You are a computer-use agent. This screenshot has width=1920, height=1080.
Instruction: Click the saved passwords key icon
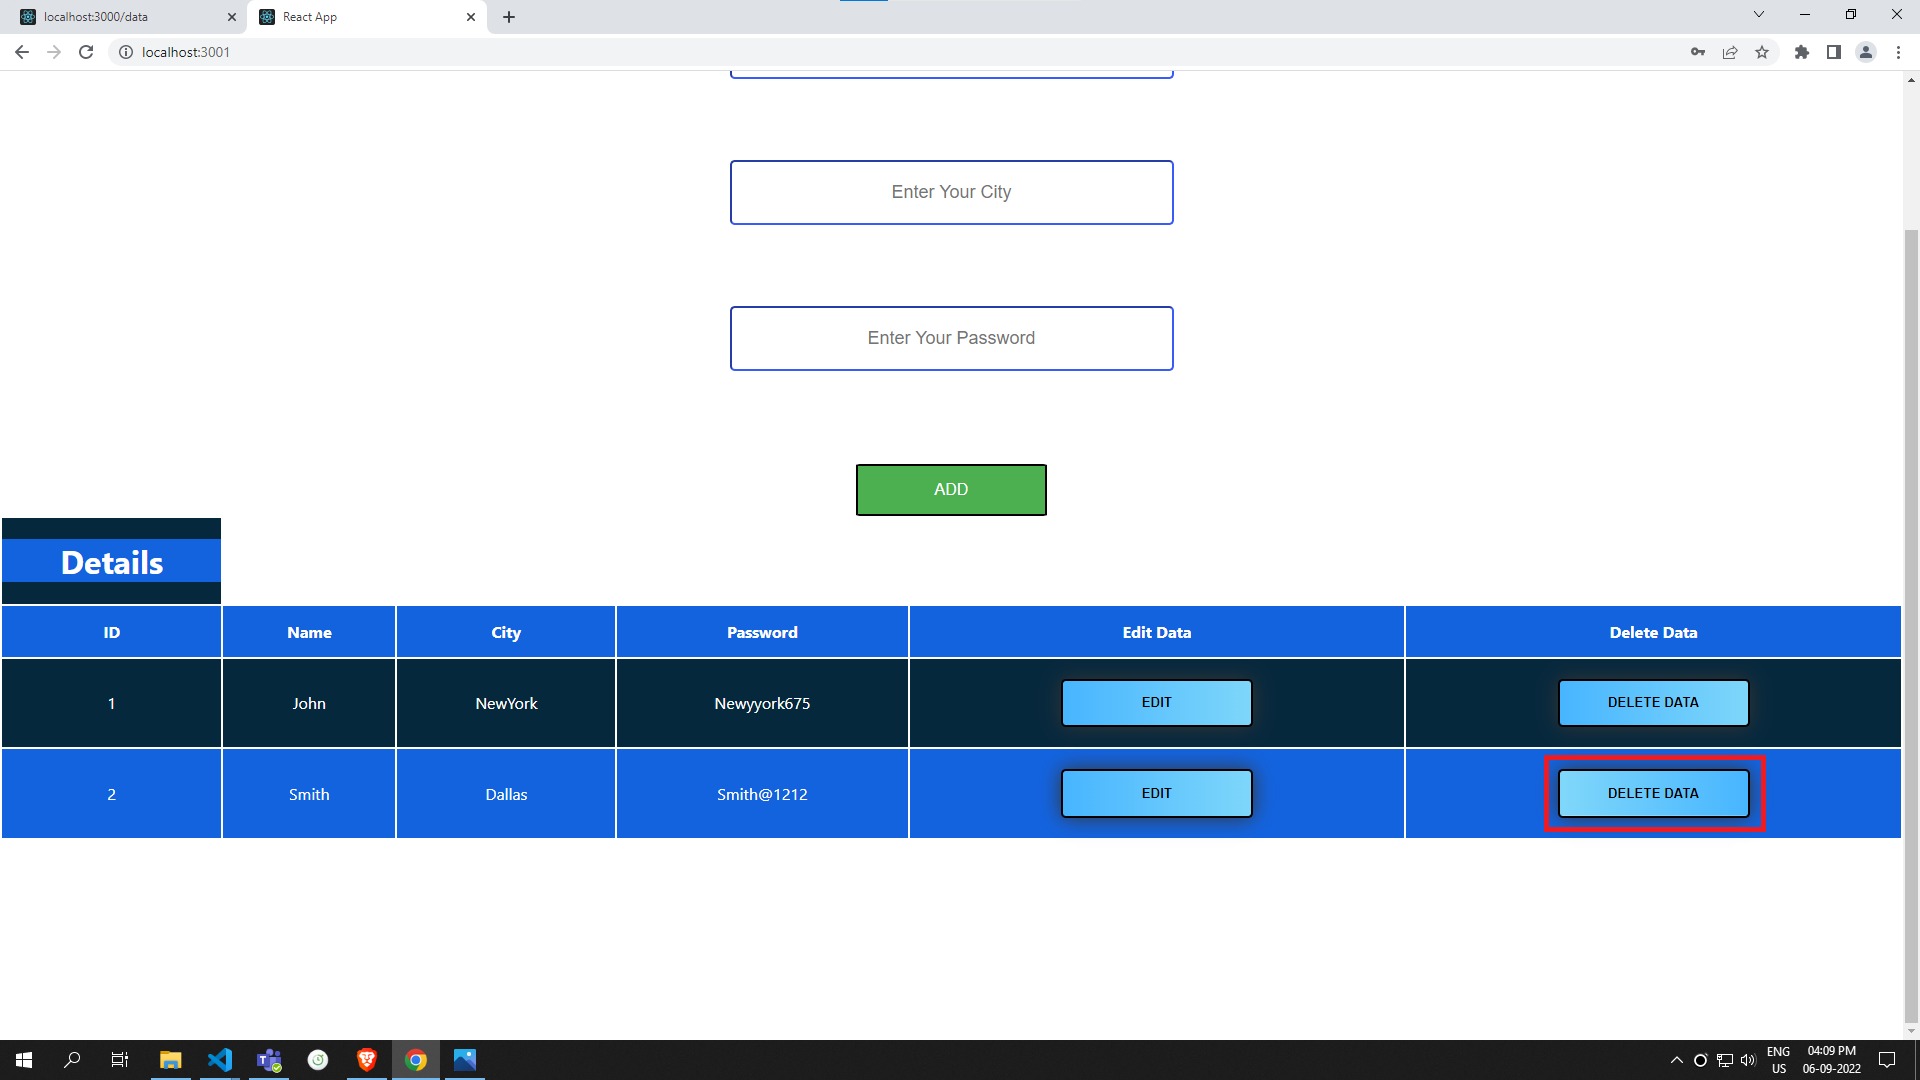1698,52
